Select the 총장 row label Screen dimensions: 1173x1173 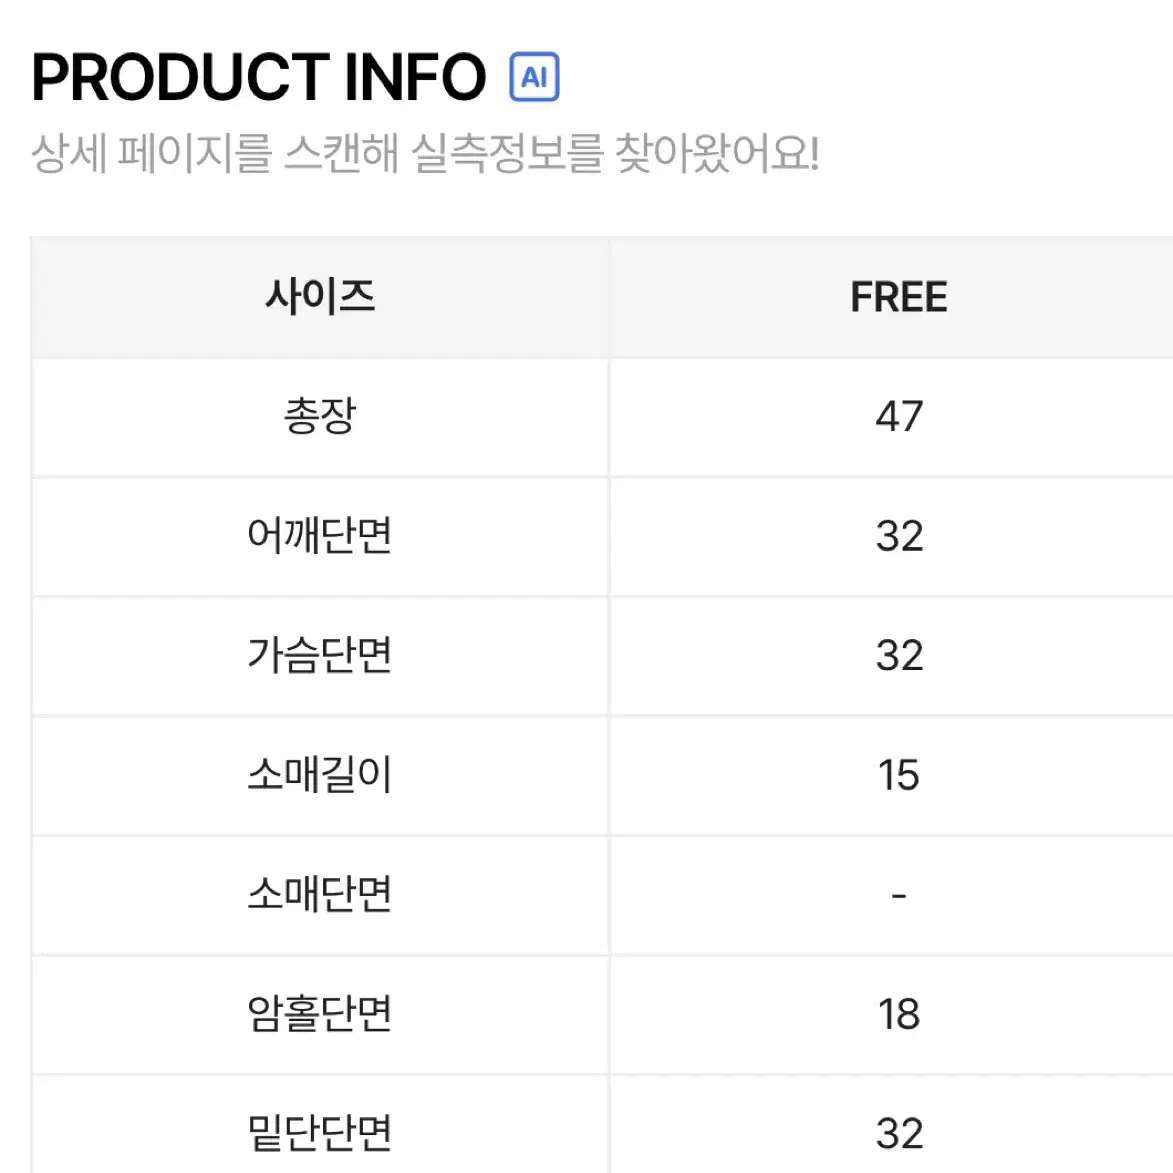[x=320, y=416]
